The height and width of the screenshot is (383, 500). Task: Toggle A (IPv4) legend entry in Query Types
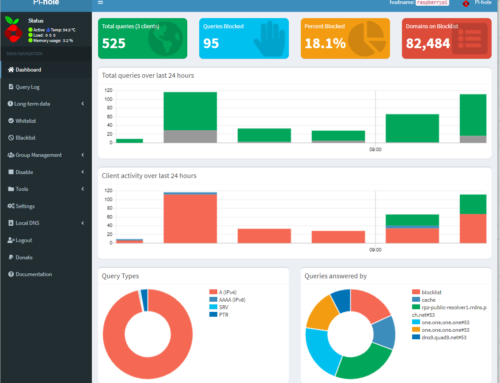pyautogui.click(x=223, y=292)
